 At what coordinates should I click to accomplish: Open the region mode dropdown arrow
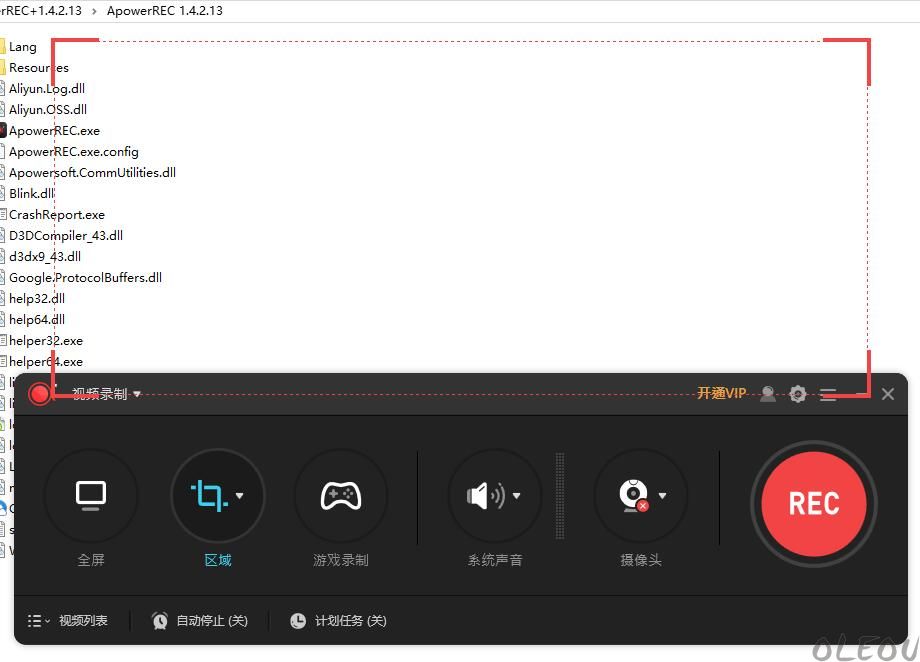coord(239,496)
